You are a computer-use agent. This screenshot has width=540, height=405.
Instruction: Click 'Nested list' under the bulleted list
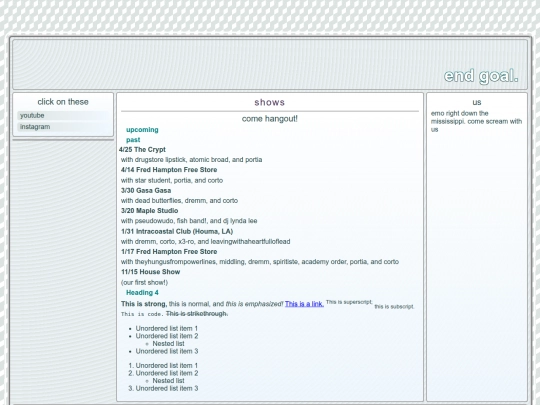(168, 344)
